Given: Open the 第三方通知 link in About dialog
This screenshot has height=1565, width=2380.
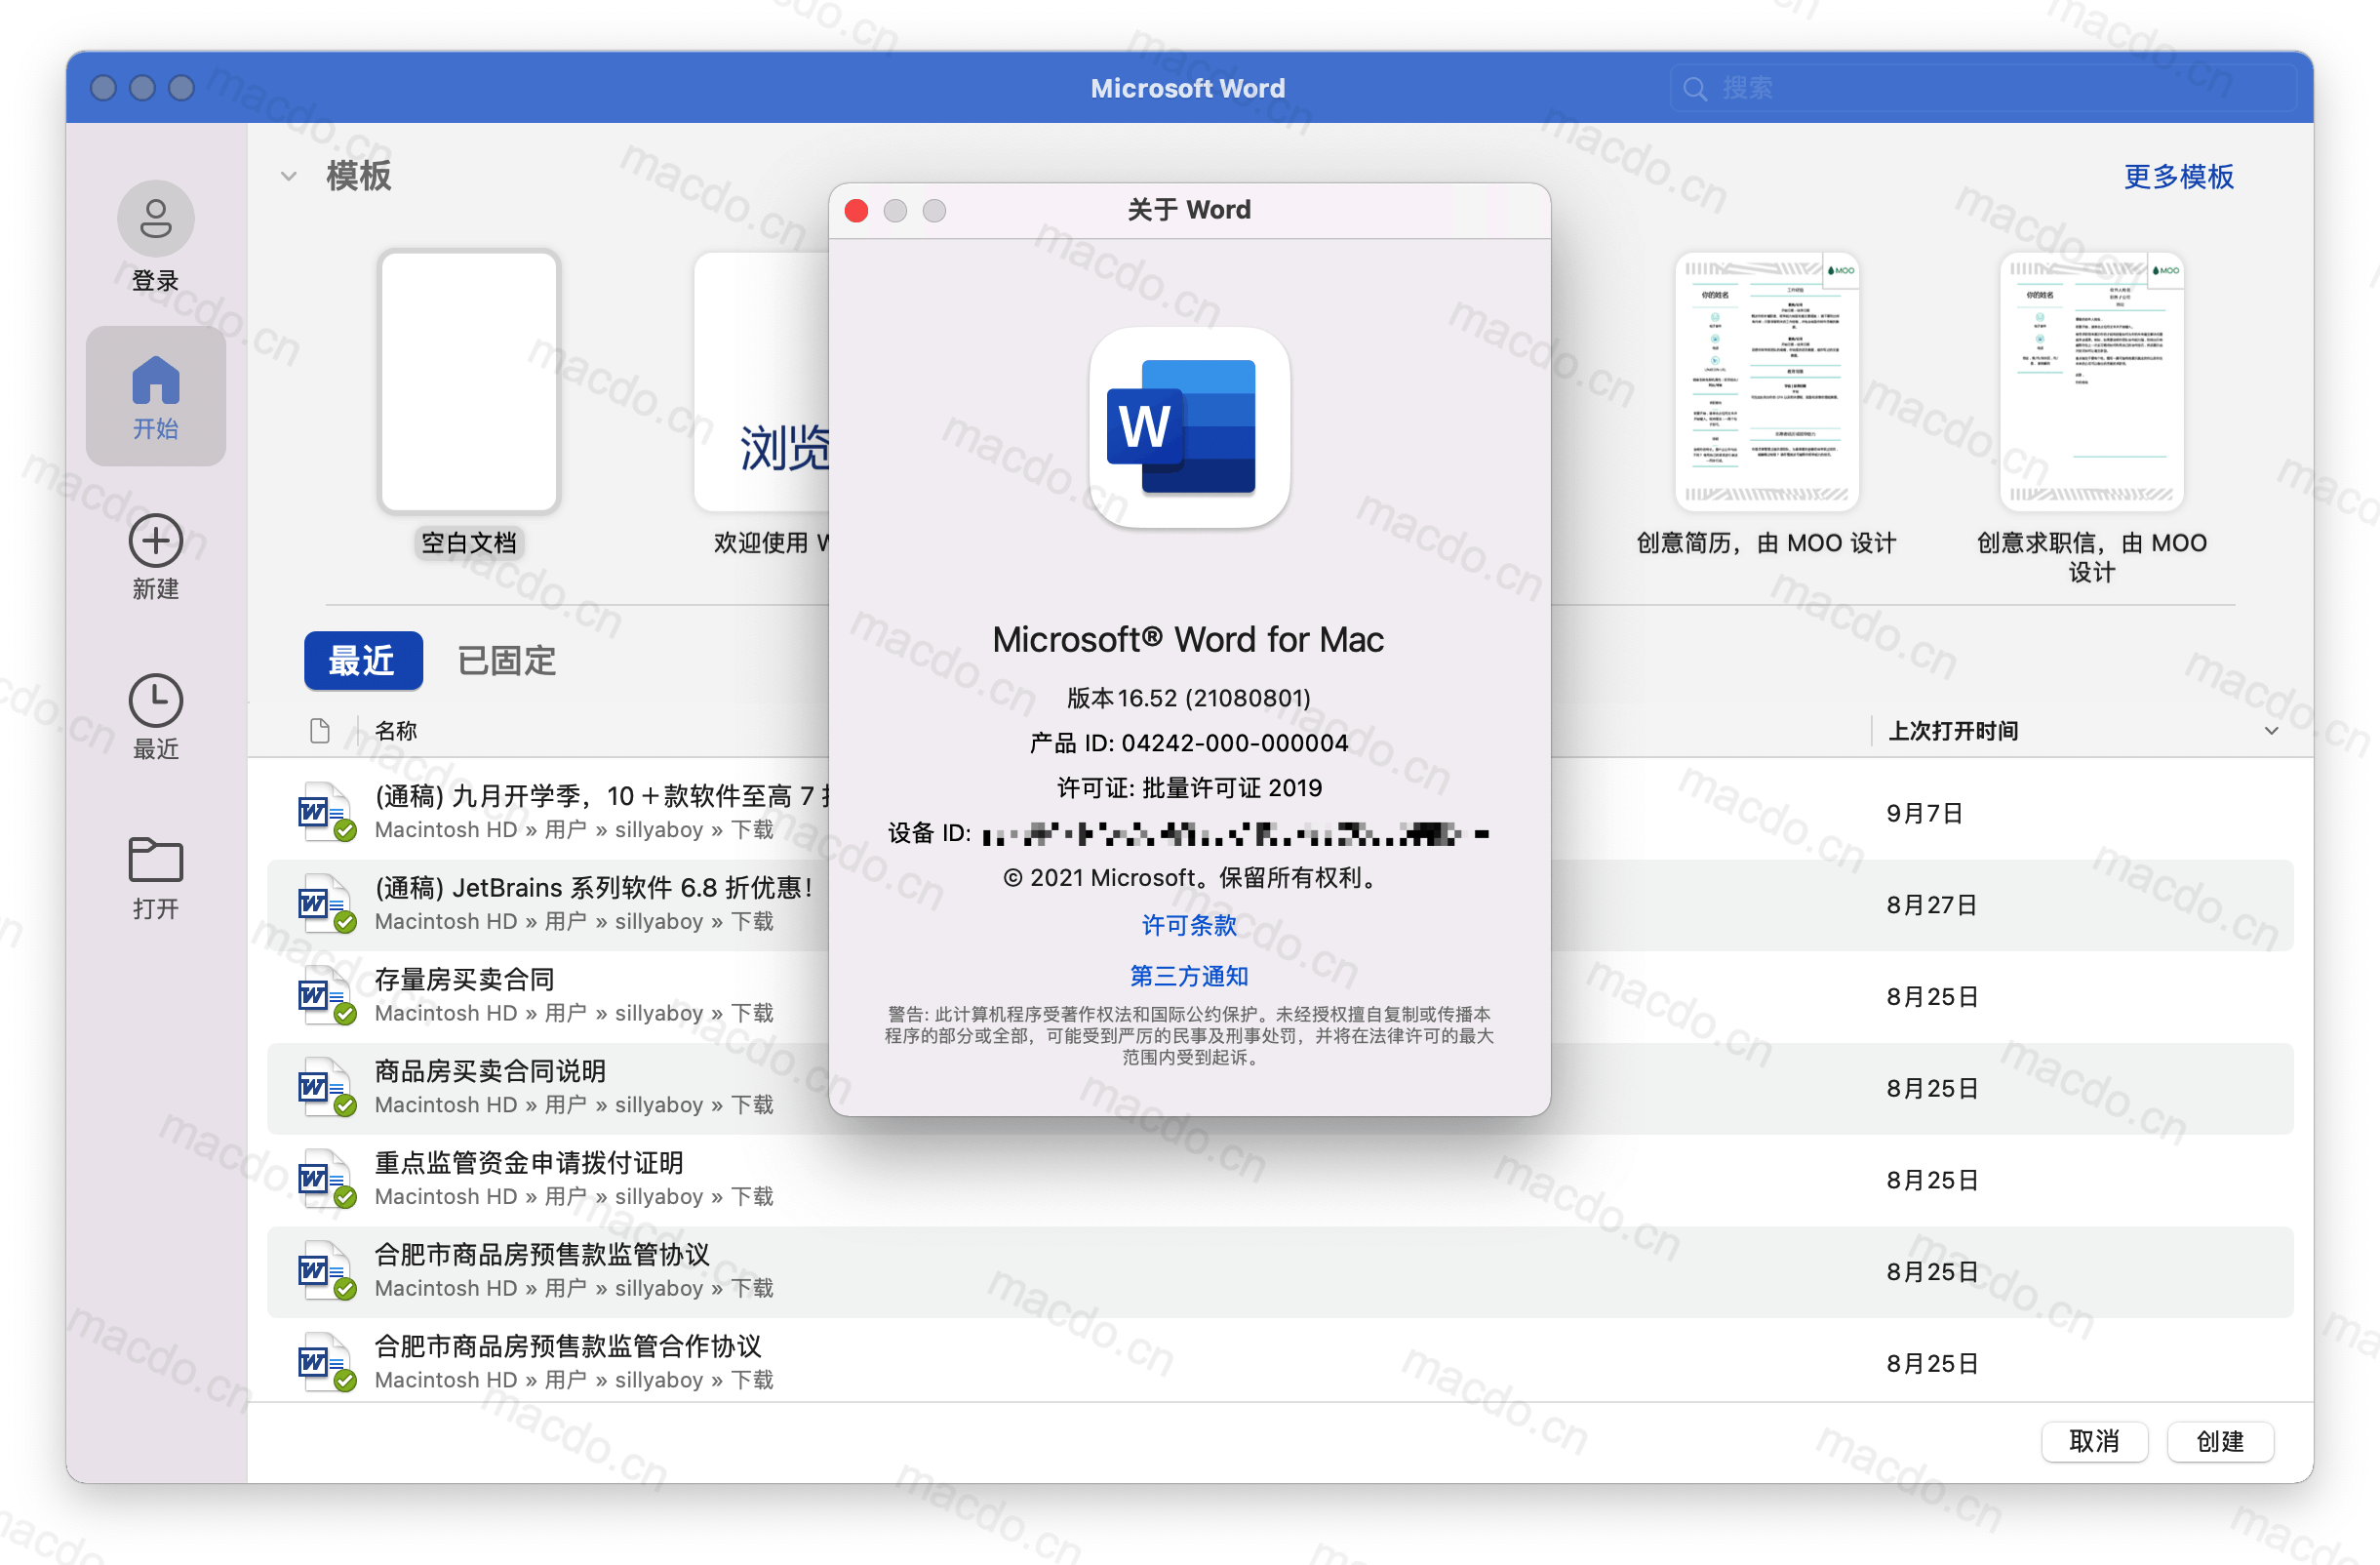Looking at the screenshot, I should point(1189,976).
